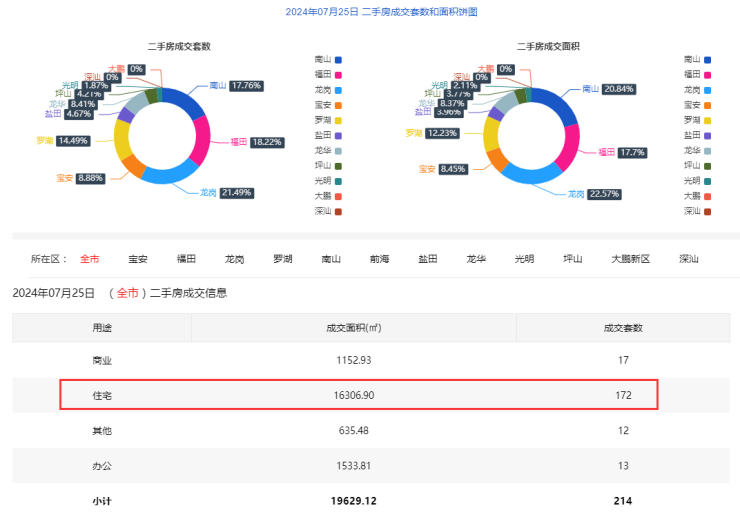Choose the 龙华 district filter tab

(x=476, y=259)
